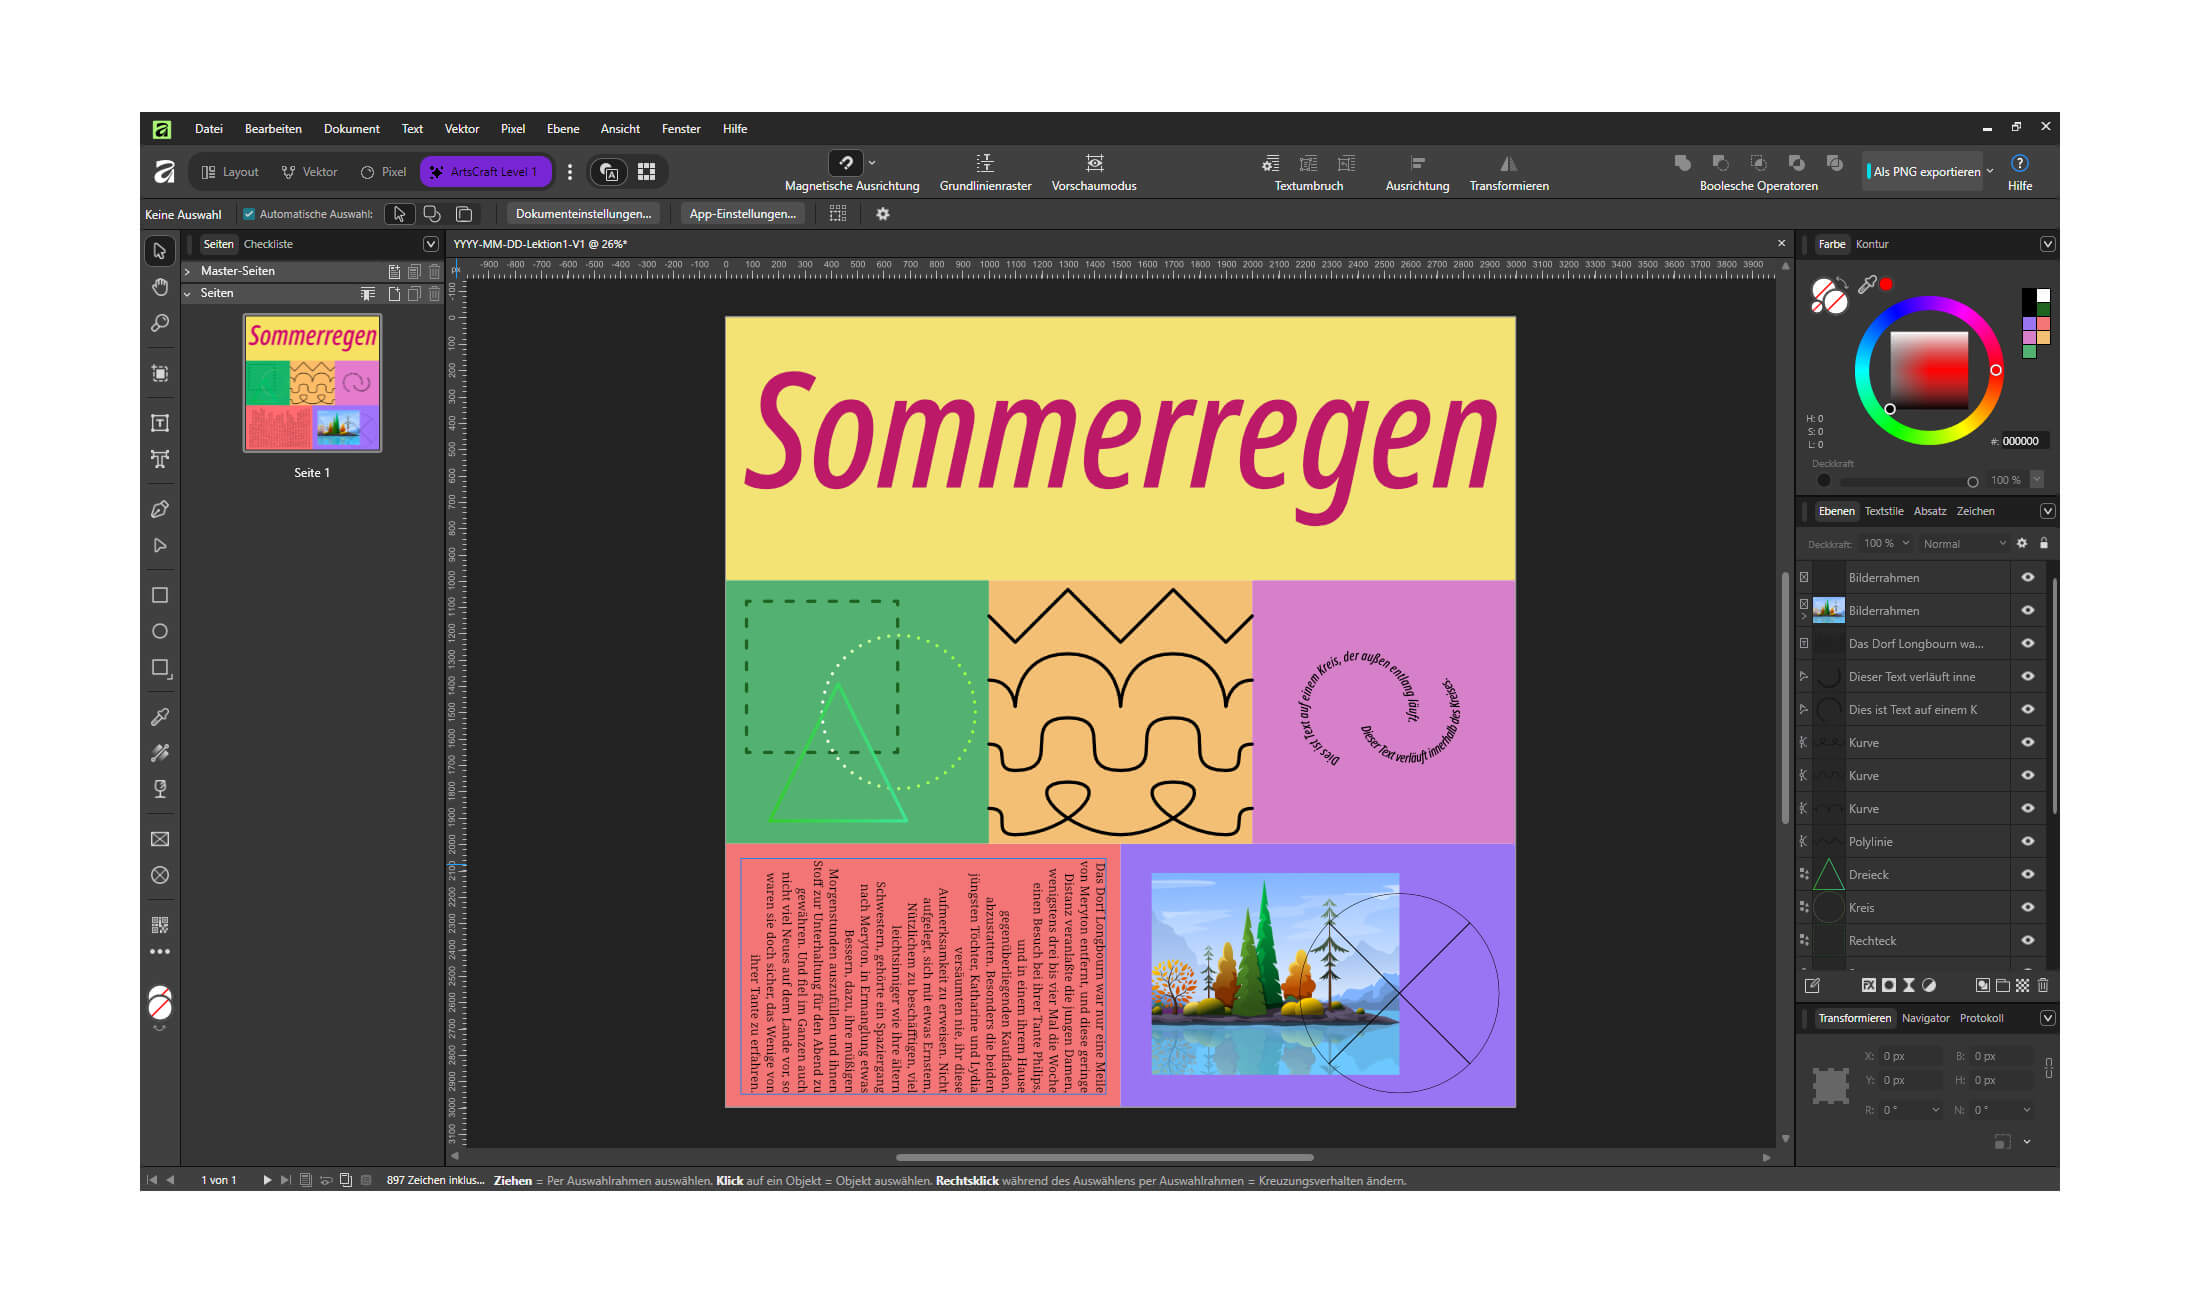This screenshot has width=2200, height=1304.
Task: Open the export dropdown arrow next to PNG
Action: click(x=1990, y=172)
